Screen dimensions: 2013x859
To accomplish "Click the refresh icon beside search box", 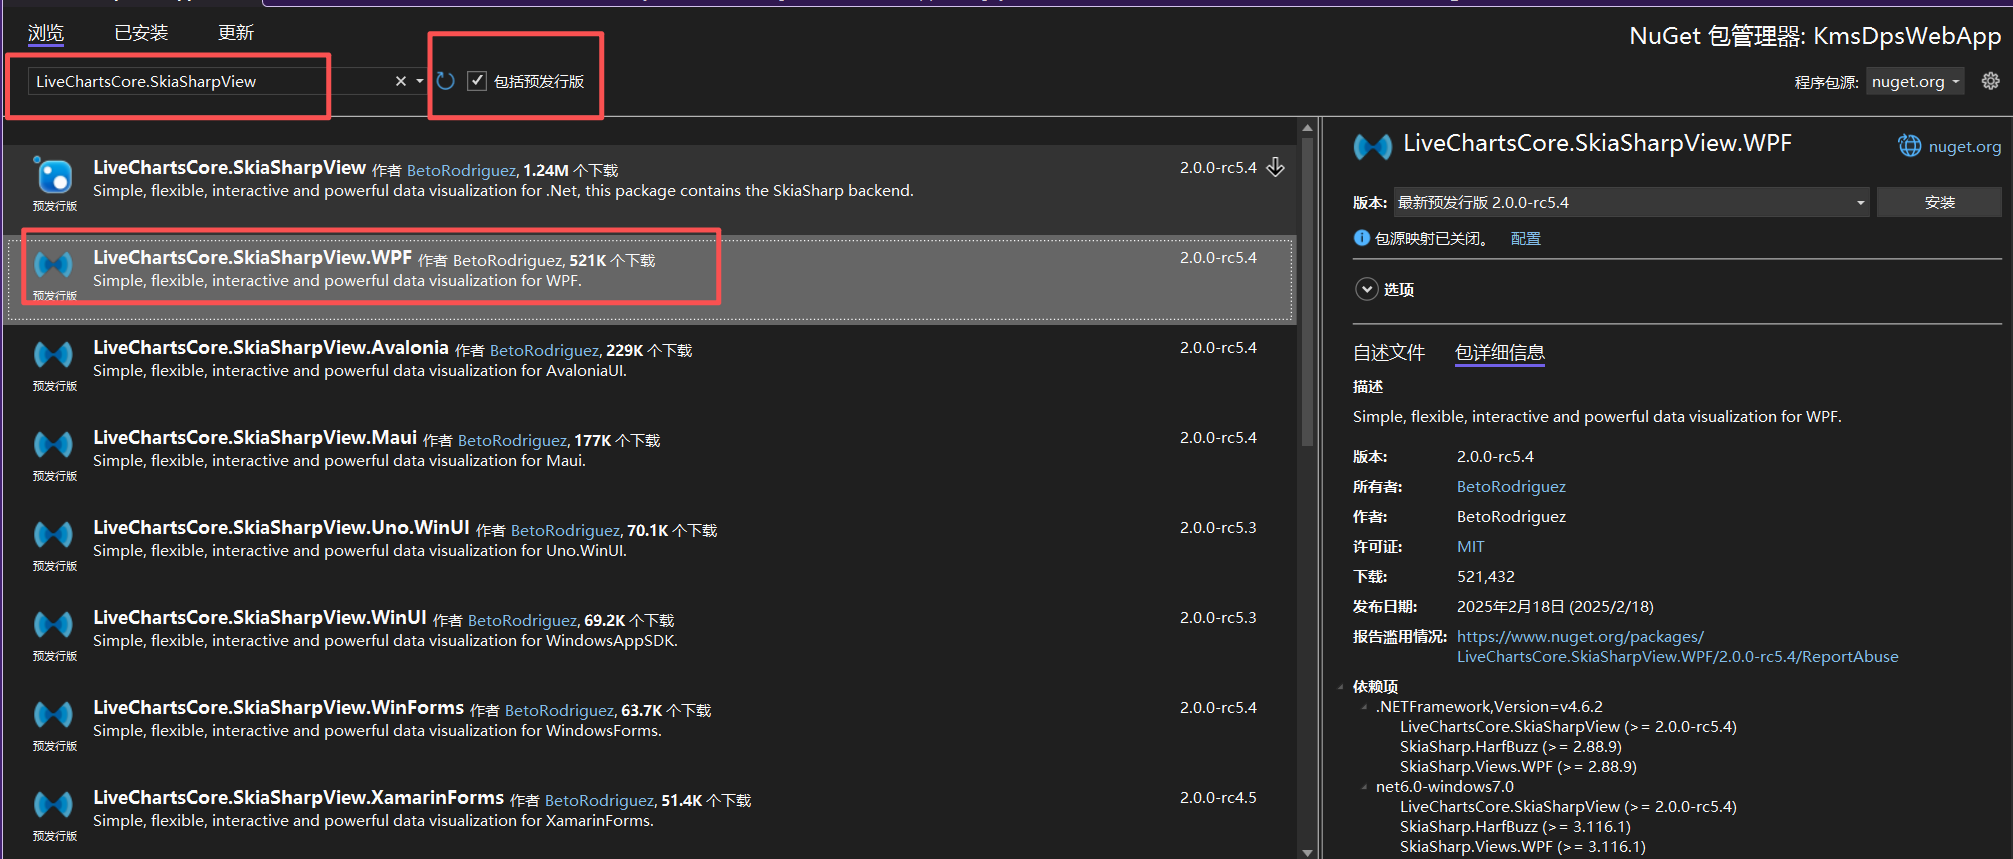I will (446, 81).
